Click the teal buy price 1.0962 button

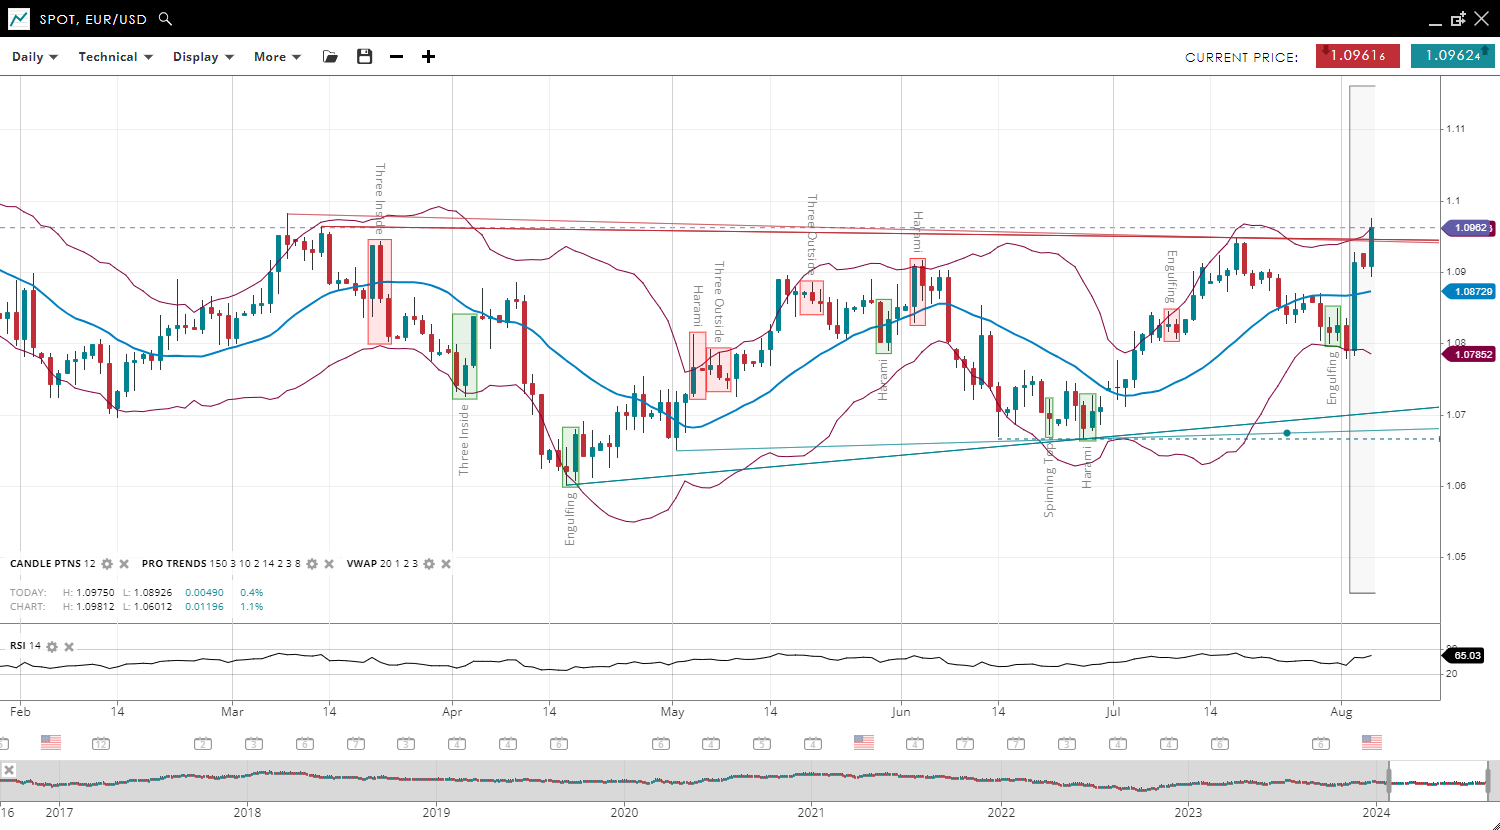pyautogui.click(x=1452, y=56)
